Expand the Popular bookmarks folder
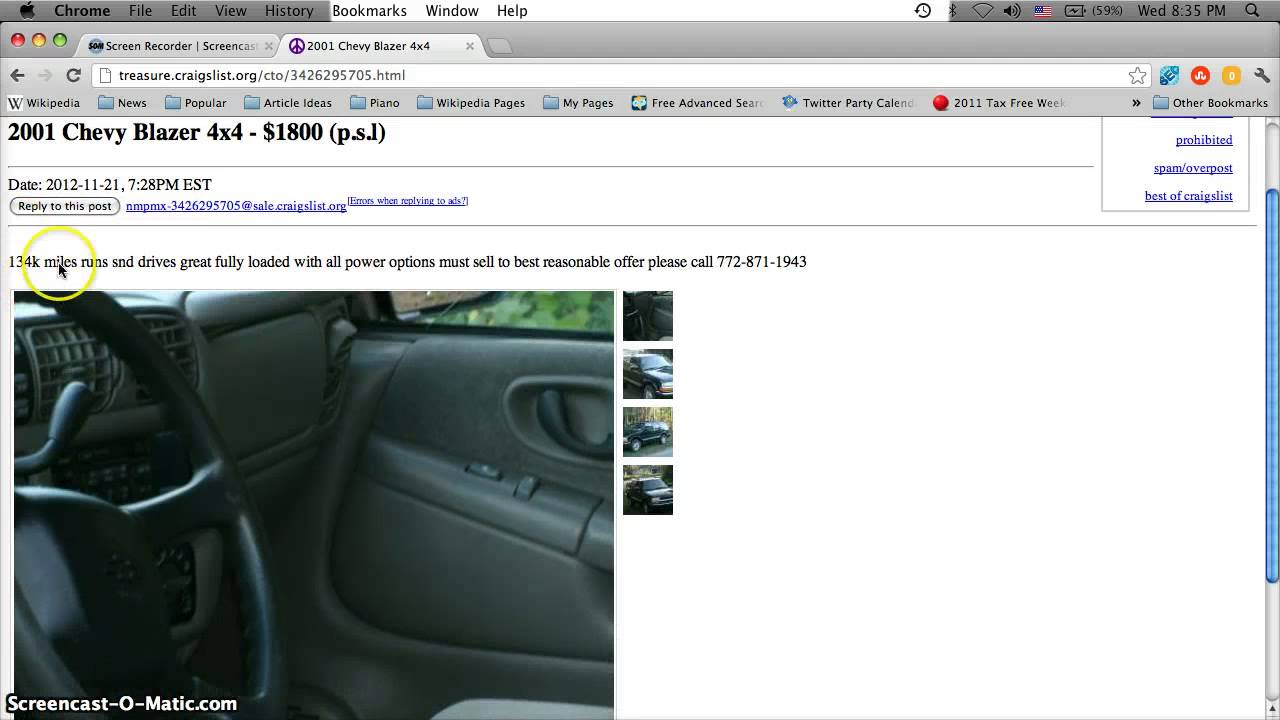The width and height of the screenshot is (1280, 720). click(x=196, y=103)
